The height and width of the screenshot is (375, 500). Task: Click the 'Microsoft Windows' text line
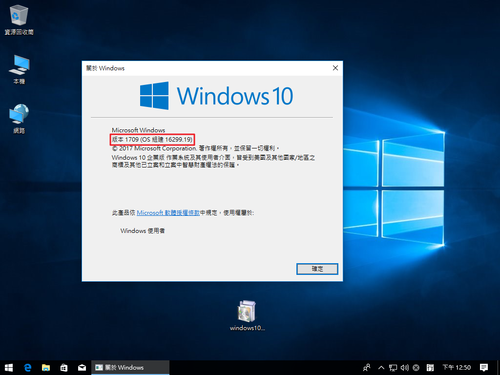[138, 130]
